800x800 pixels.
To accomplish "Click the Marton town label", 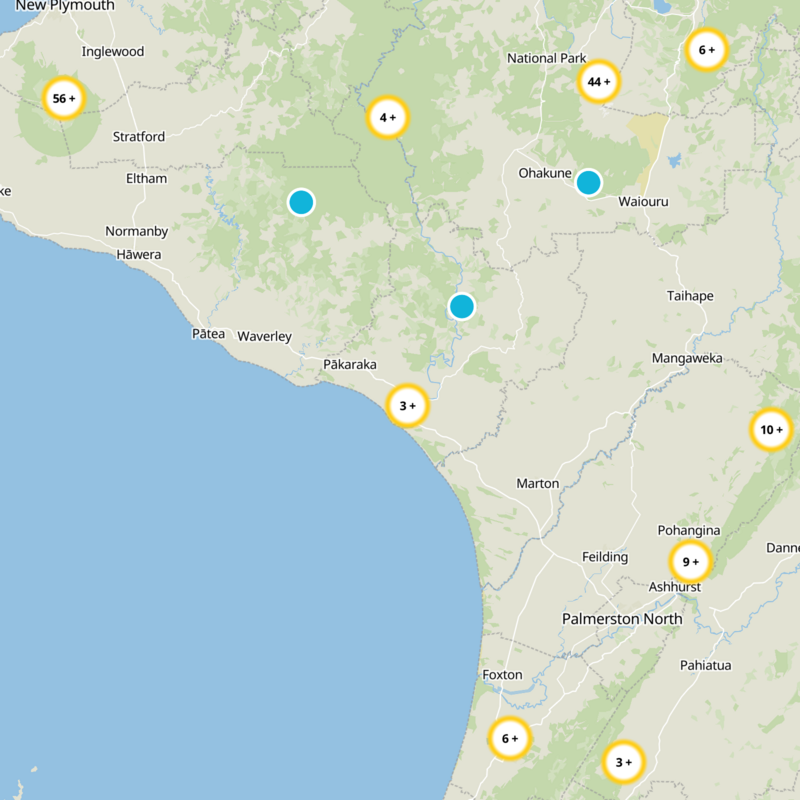I will (x=538, y=483).
